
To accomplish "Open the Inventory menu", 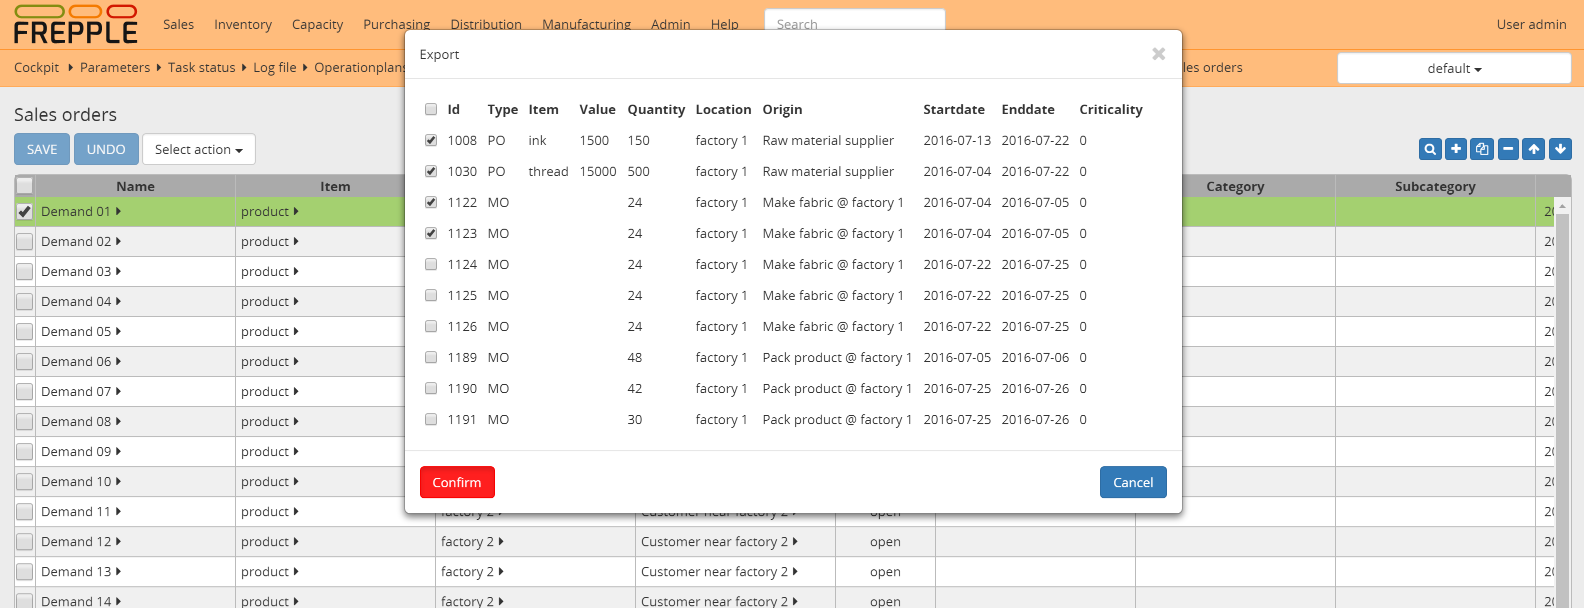I will click(x=242, y=24).
